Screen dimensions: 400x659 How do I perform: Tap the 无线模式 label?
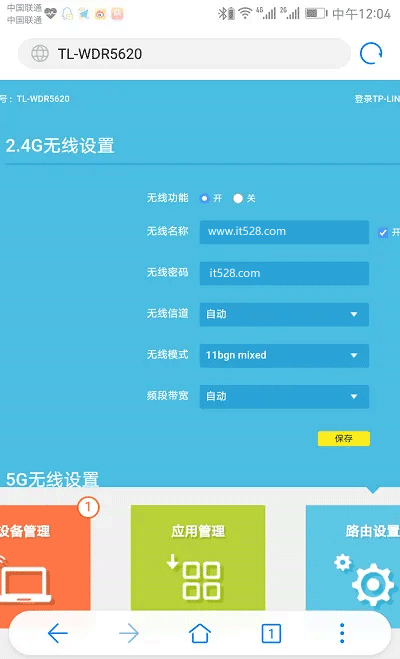coord(167,355)
